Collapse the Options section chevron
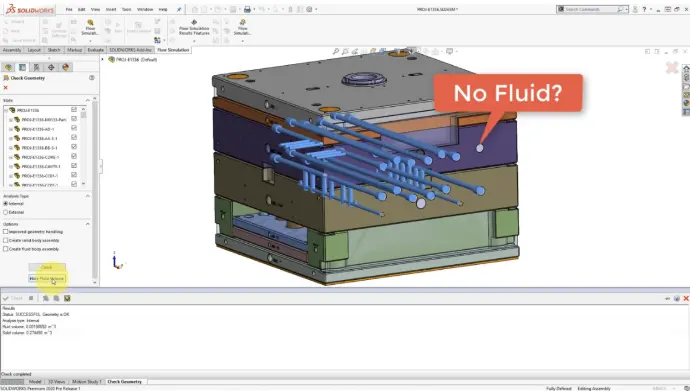 coord(88,224)
